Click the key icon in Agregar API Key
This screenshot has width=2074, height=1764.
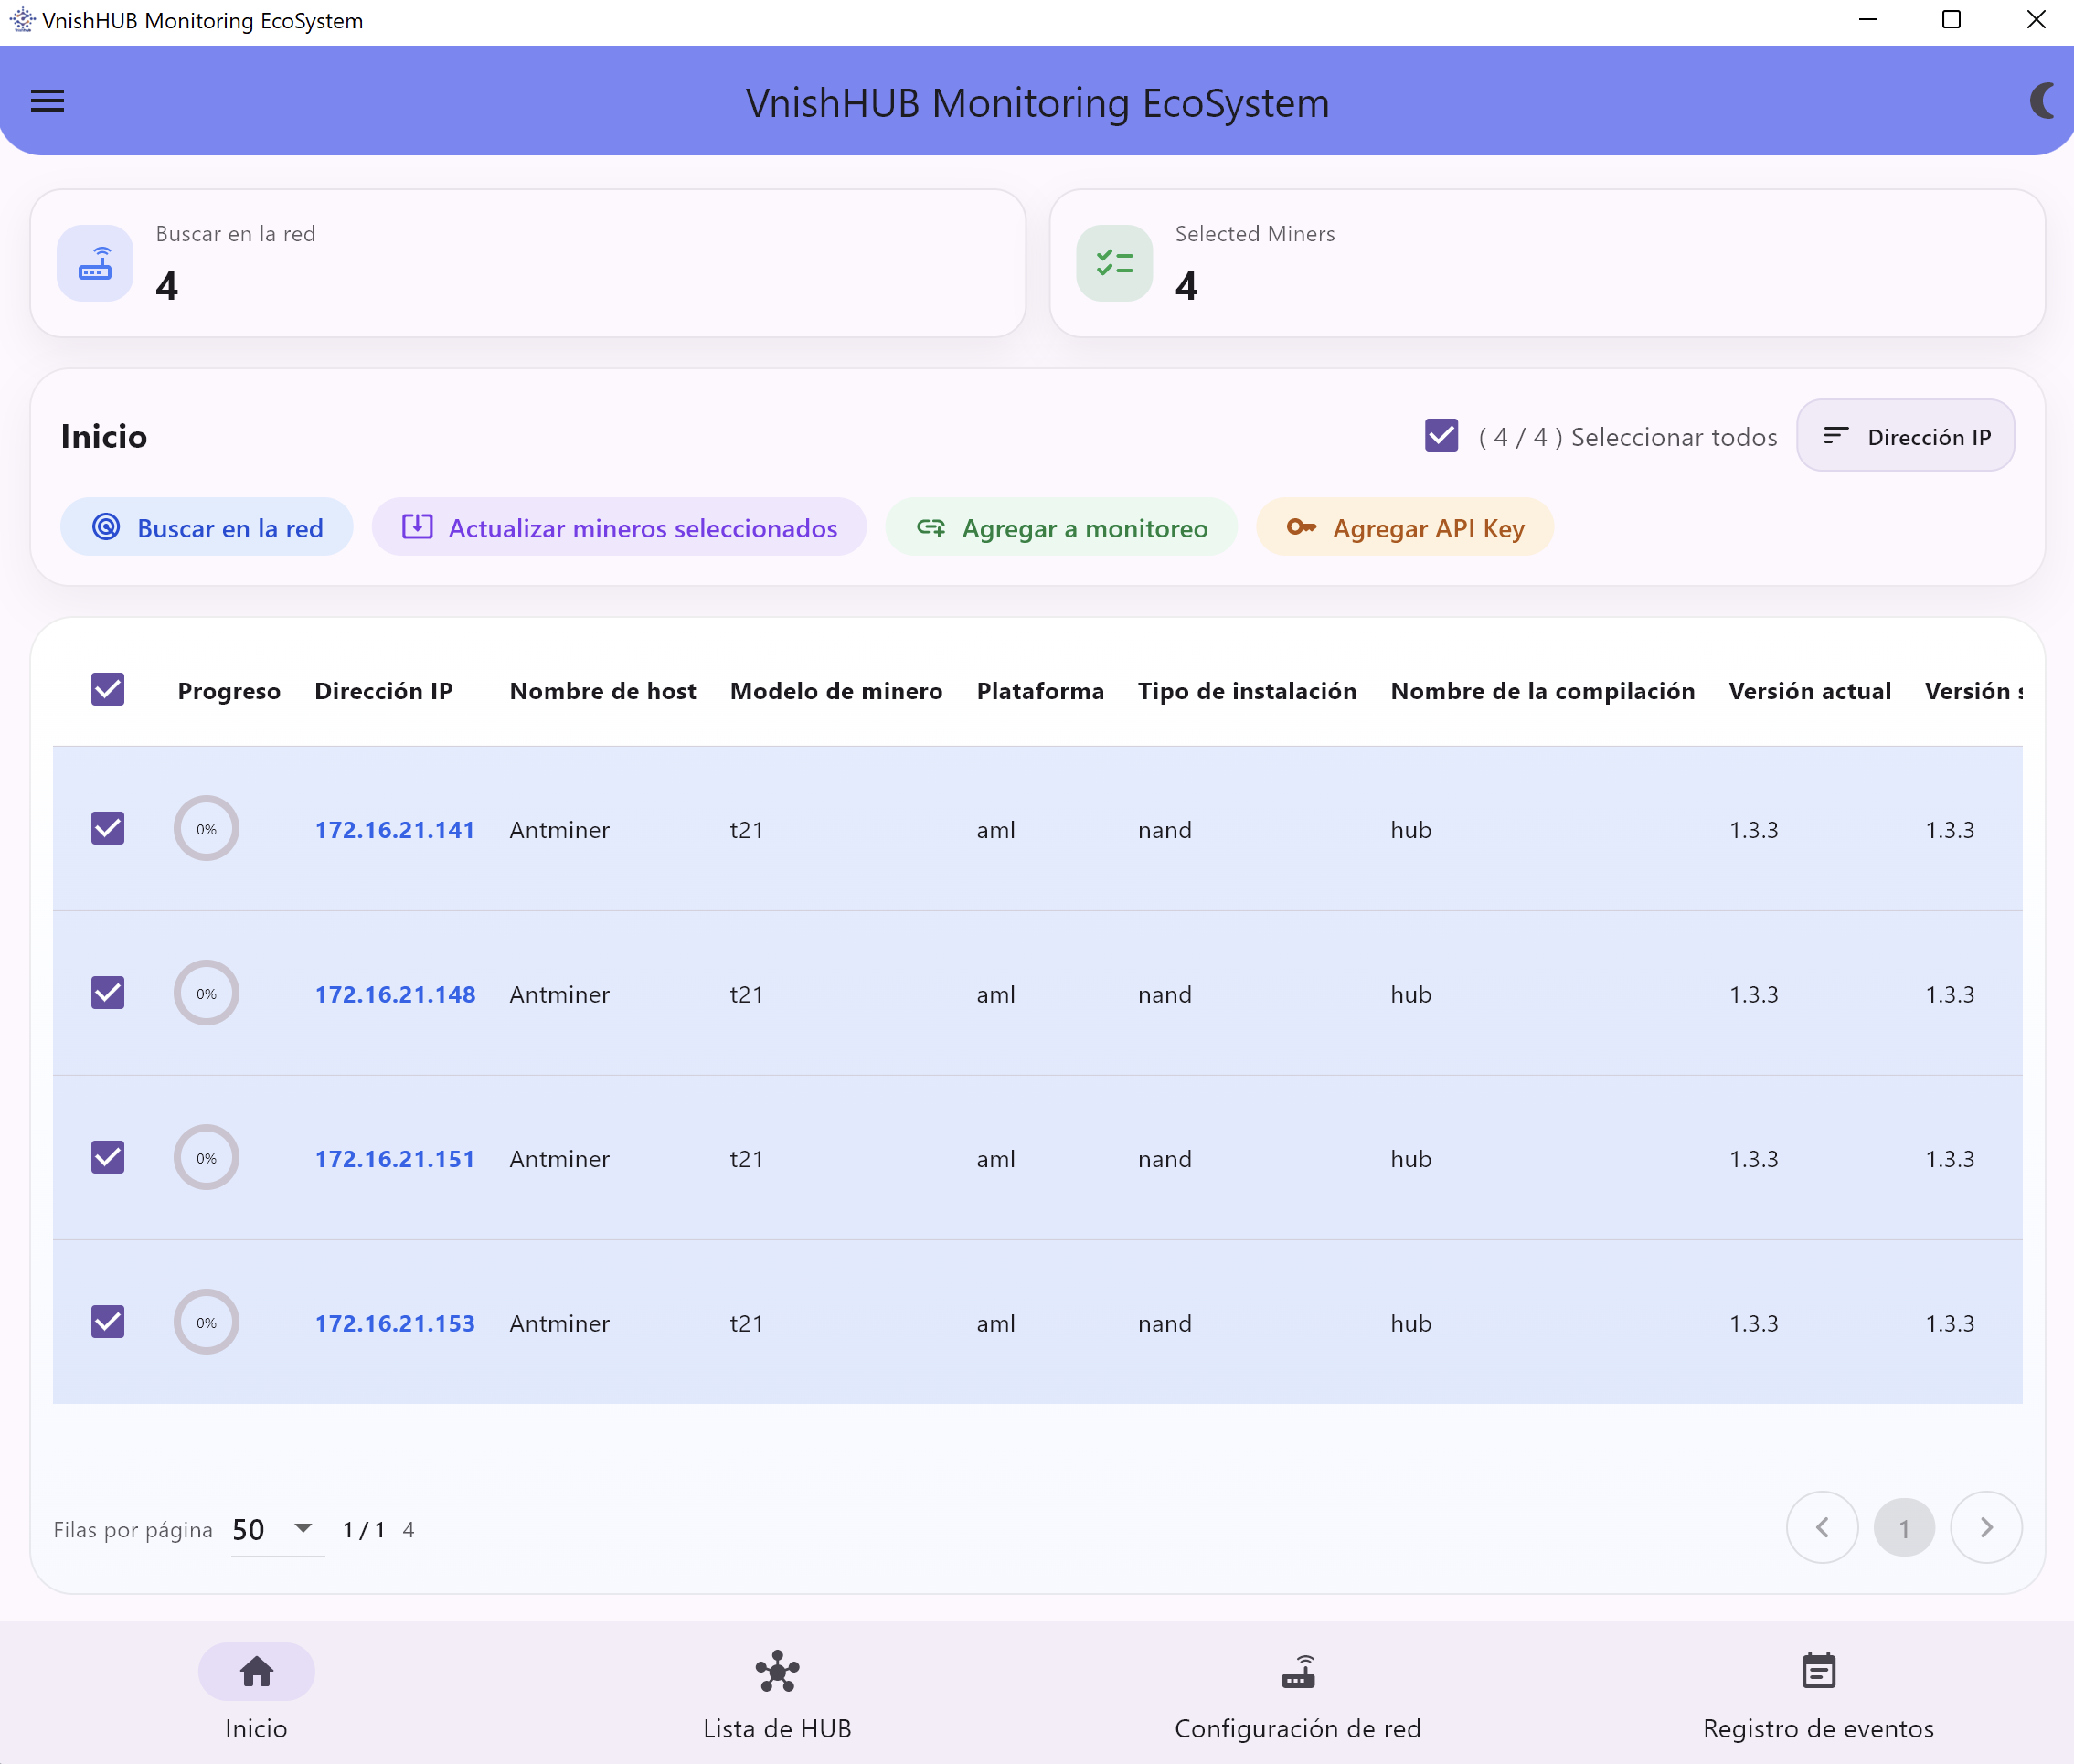[1301, 527]
